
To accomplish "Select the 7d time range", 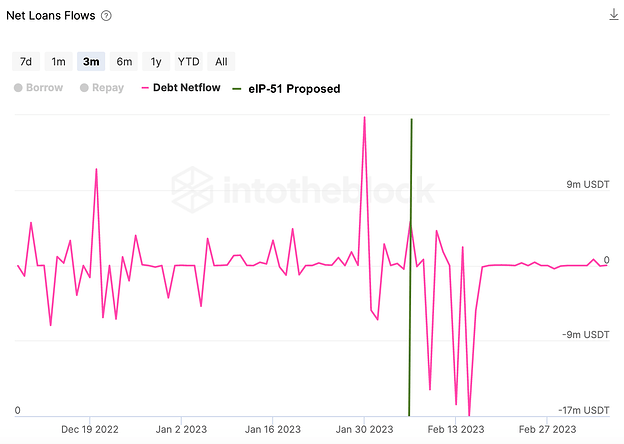I will 26,61.
